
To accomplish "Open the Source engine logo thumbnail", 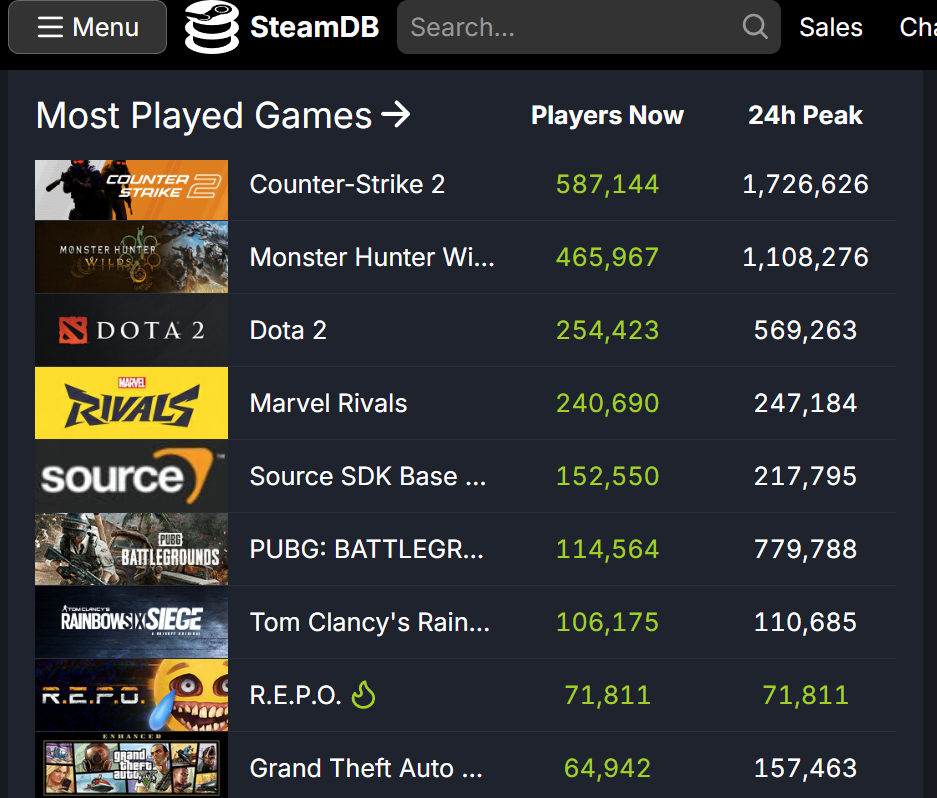I will click(x=131, y=476).
